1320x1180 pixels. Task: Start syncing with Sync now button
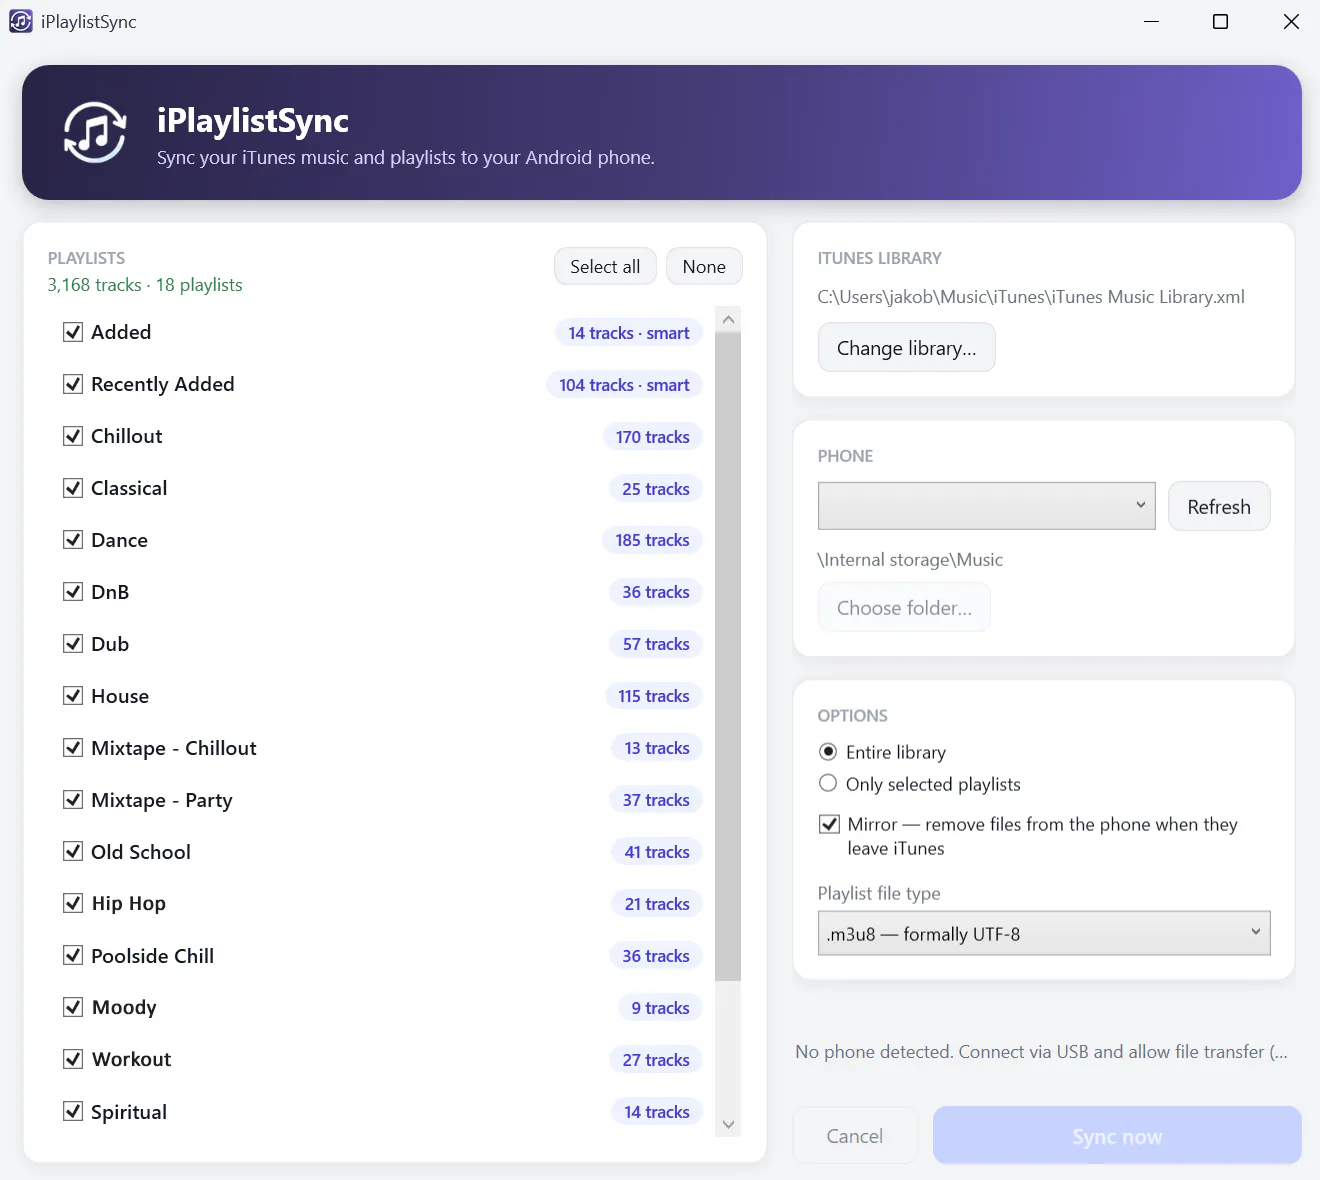tap(1117, 1136)
